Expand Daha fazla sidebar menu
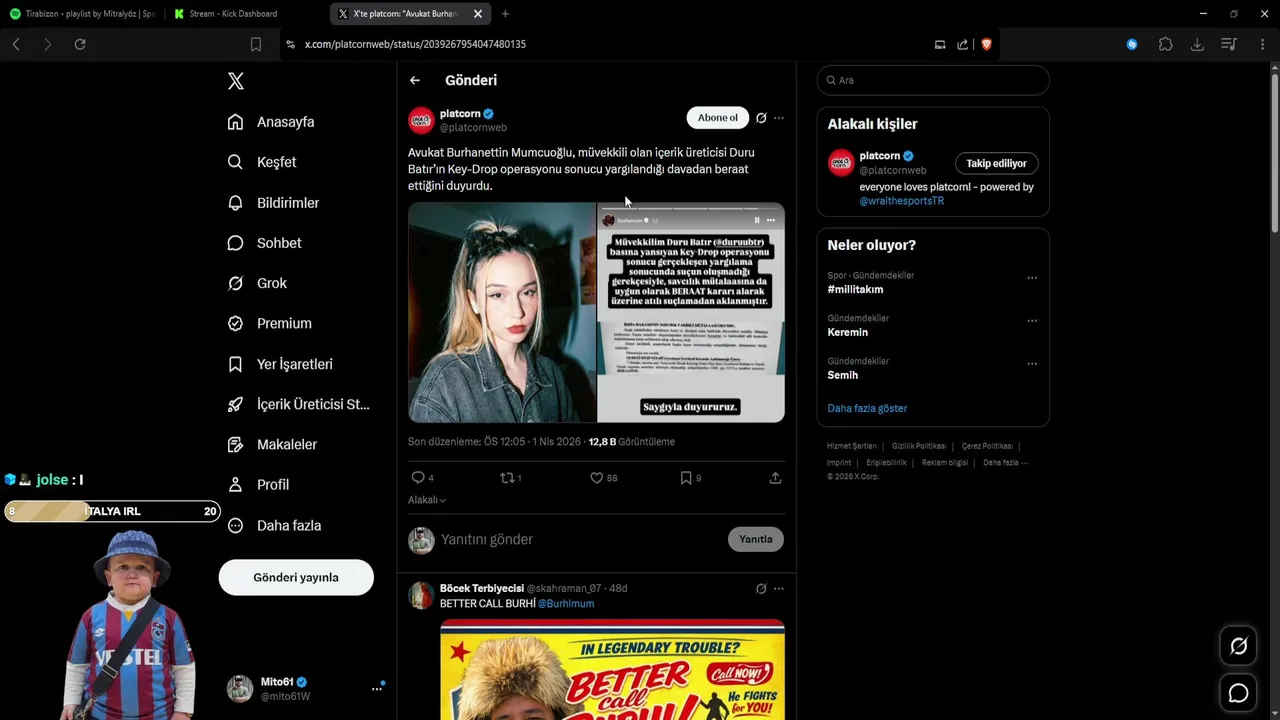This screenshot has height=720, width=1280. [274, 525]
